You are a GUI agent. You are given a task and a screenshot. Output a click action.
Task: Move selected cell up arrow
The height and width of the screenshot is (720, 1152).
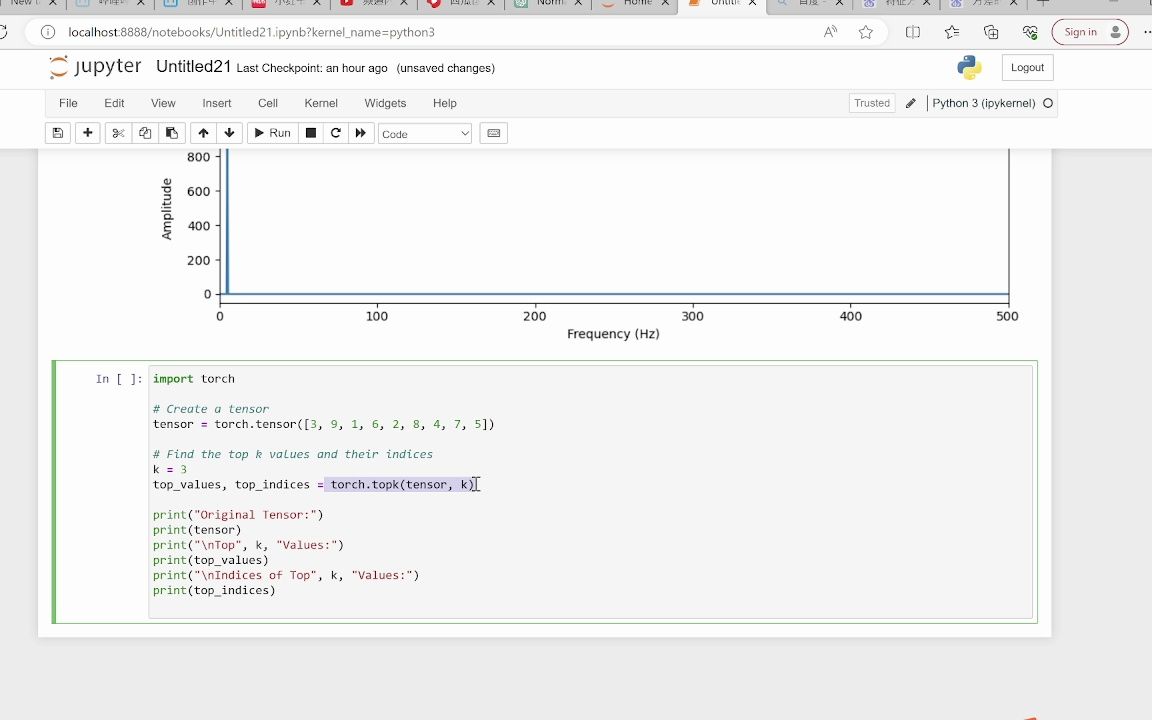(204, 133)
